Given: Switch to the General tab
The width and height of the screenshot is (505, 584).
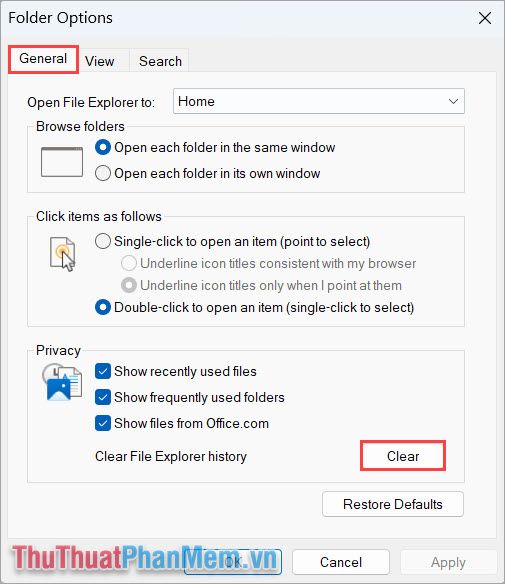Looking at the screenshot, I should pos(43,59).
